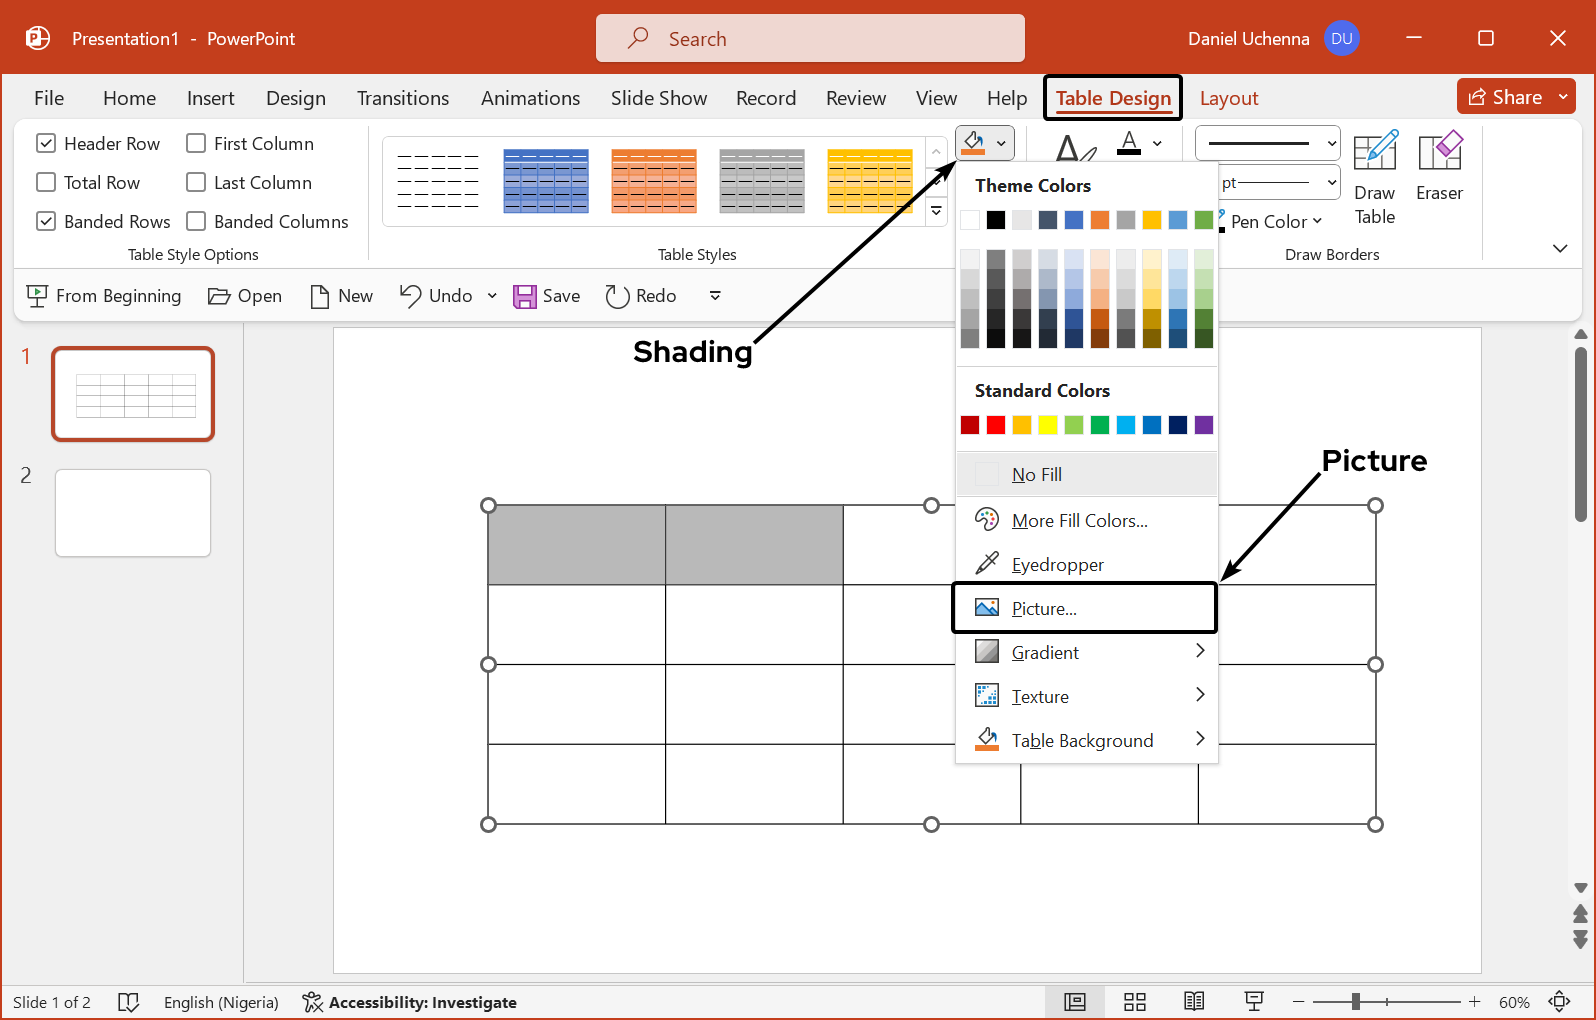Uncheck the Header Row option
The image size is (1596, 1020).
pos(46,144)
